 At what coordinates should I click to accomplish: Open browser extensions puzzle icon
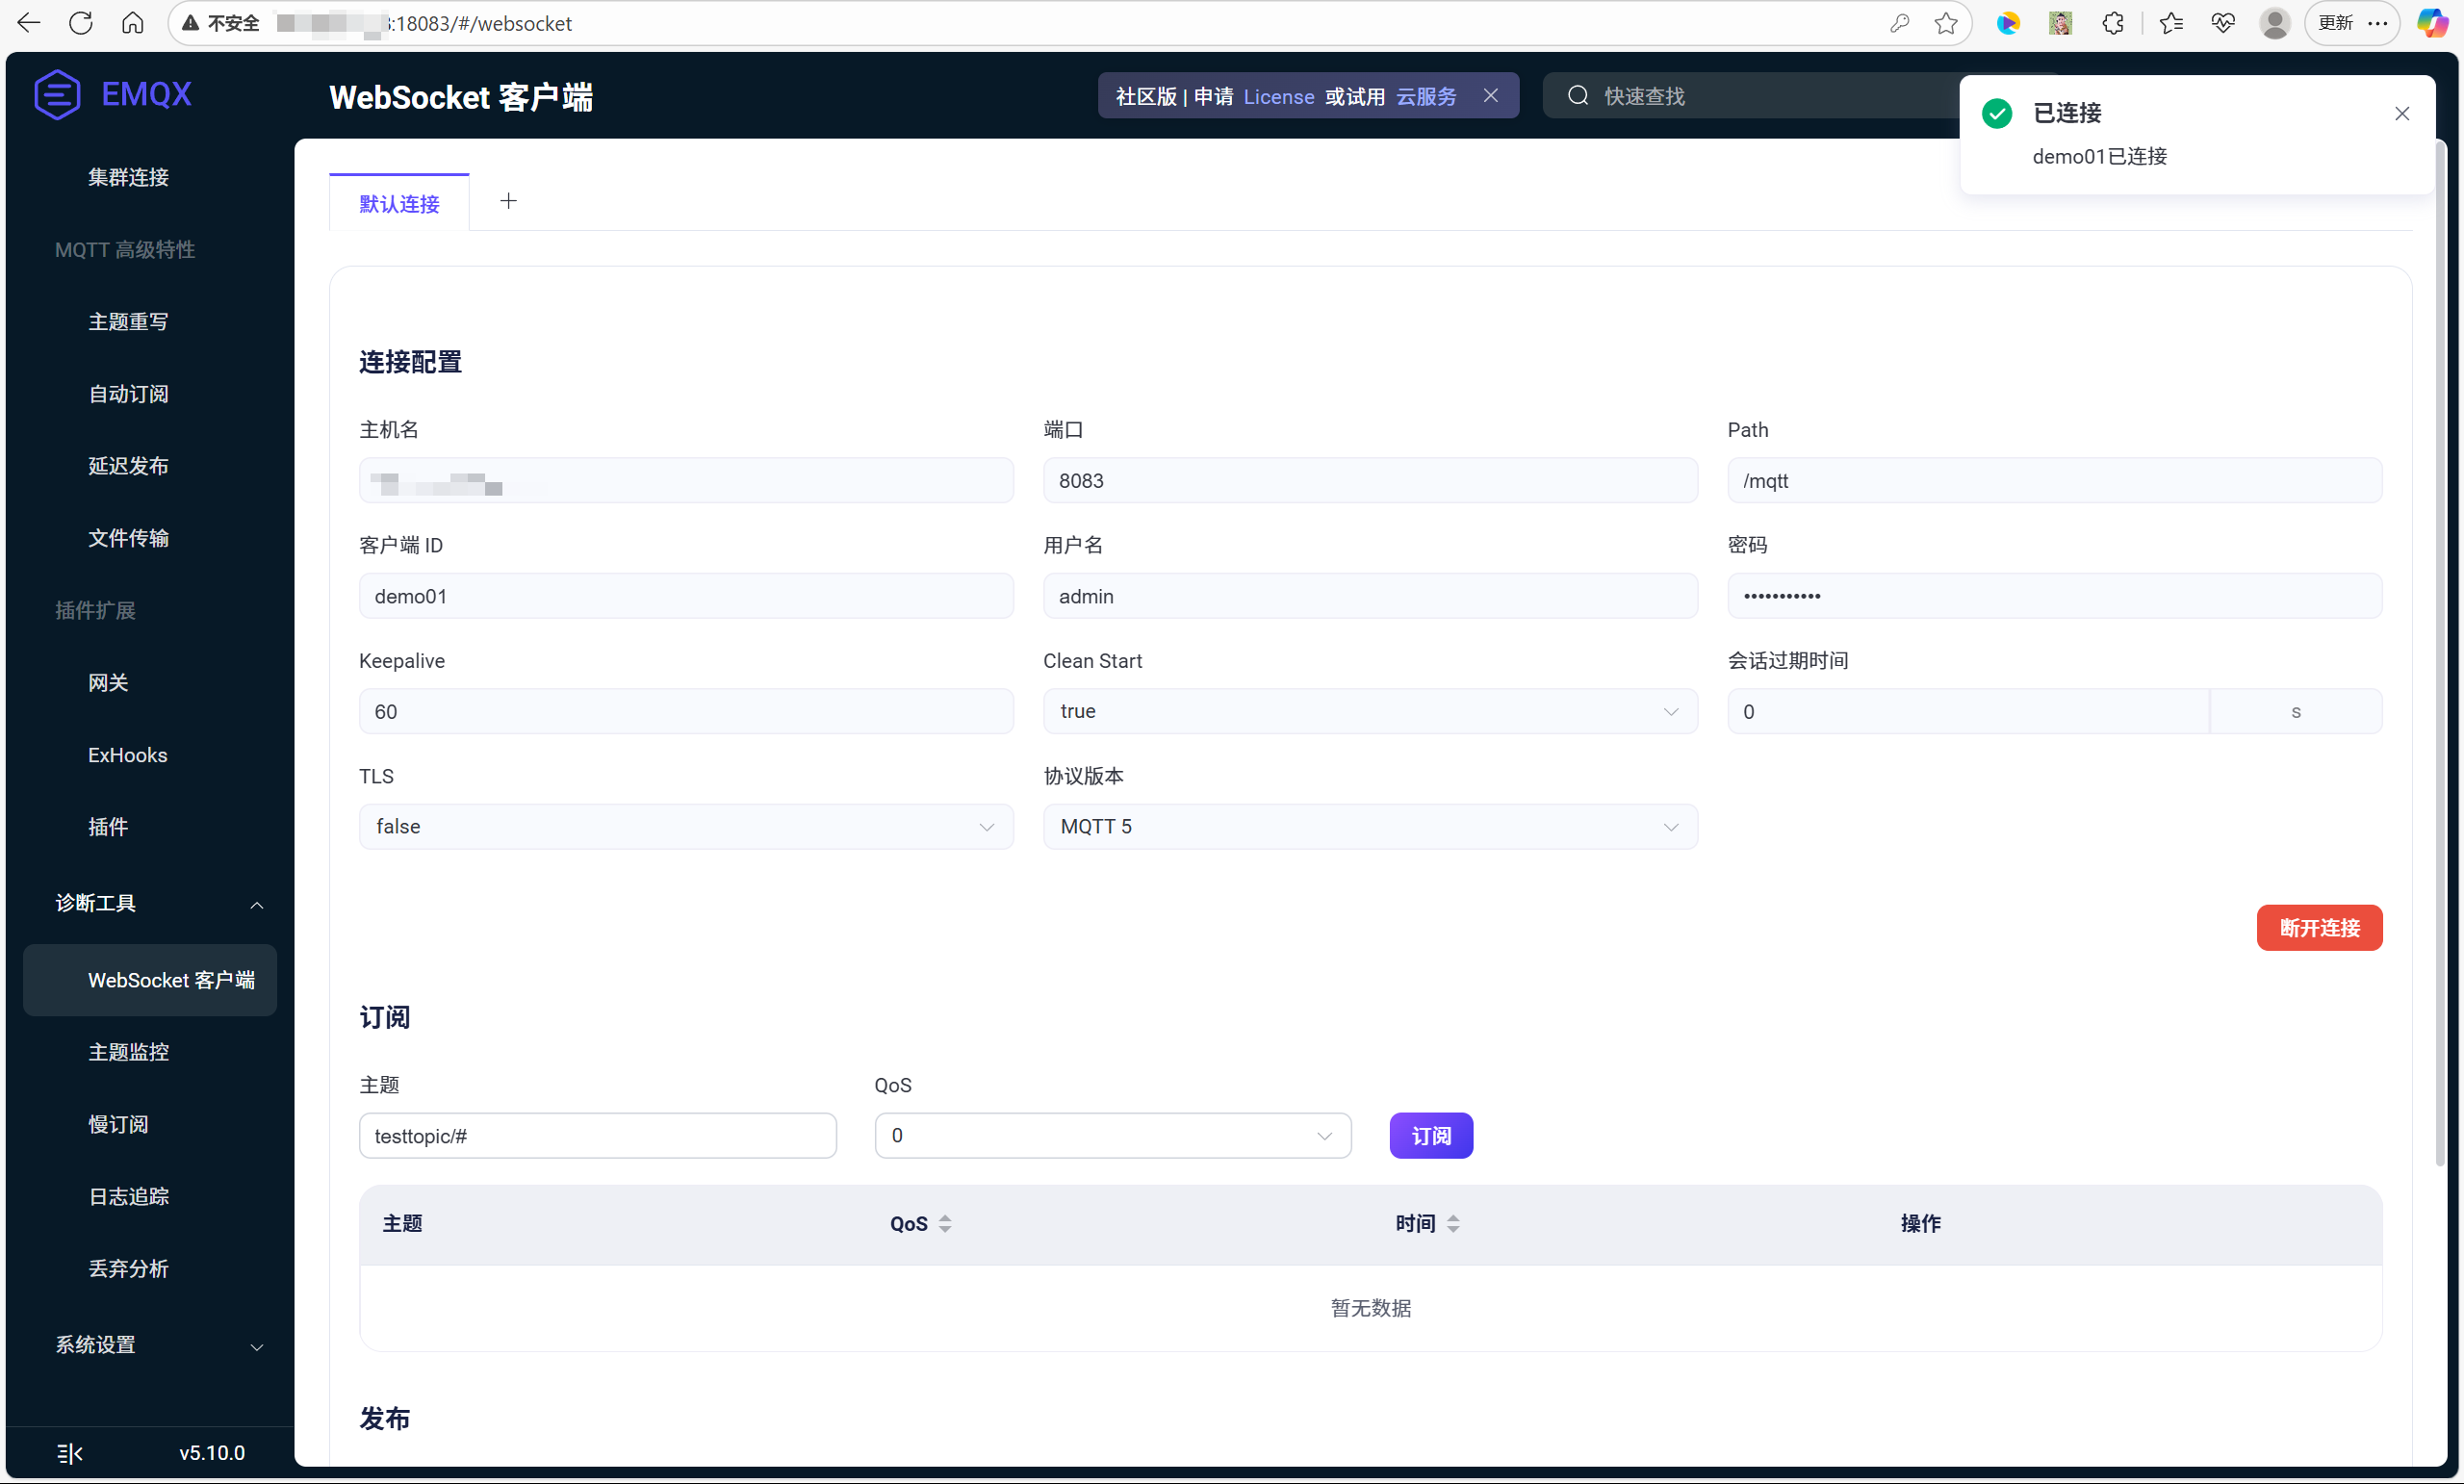[x=2113, y=23]
